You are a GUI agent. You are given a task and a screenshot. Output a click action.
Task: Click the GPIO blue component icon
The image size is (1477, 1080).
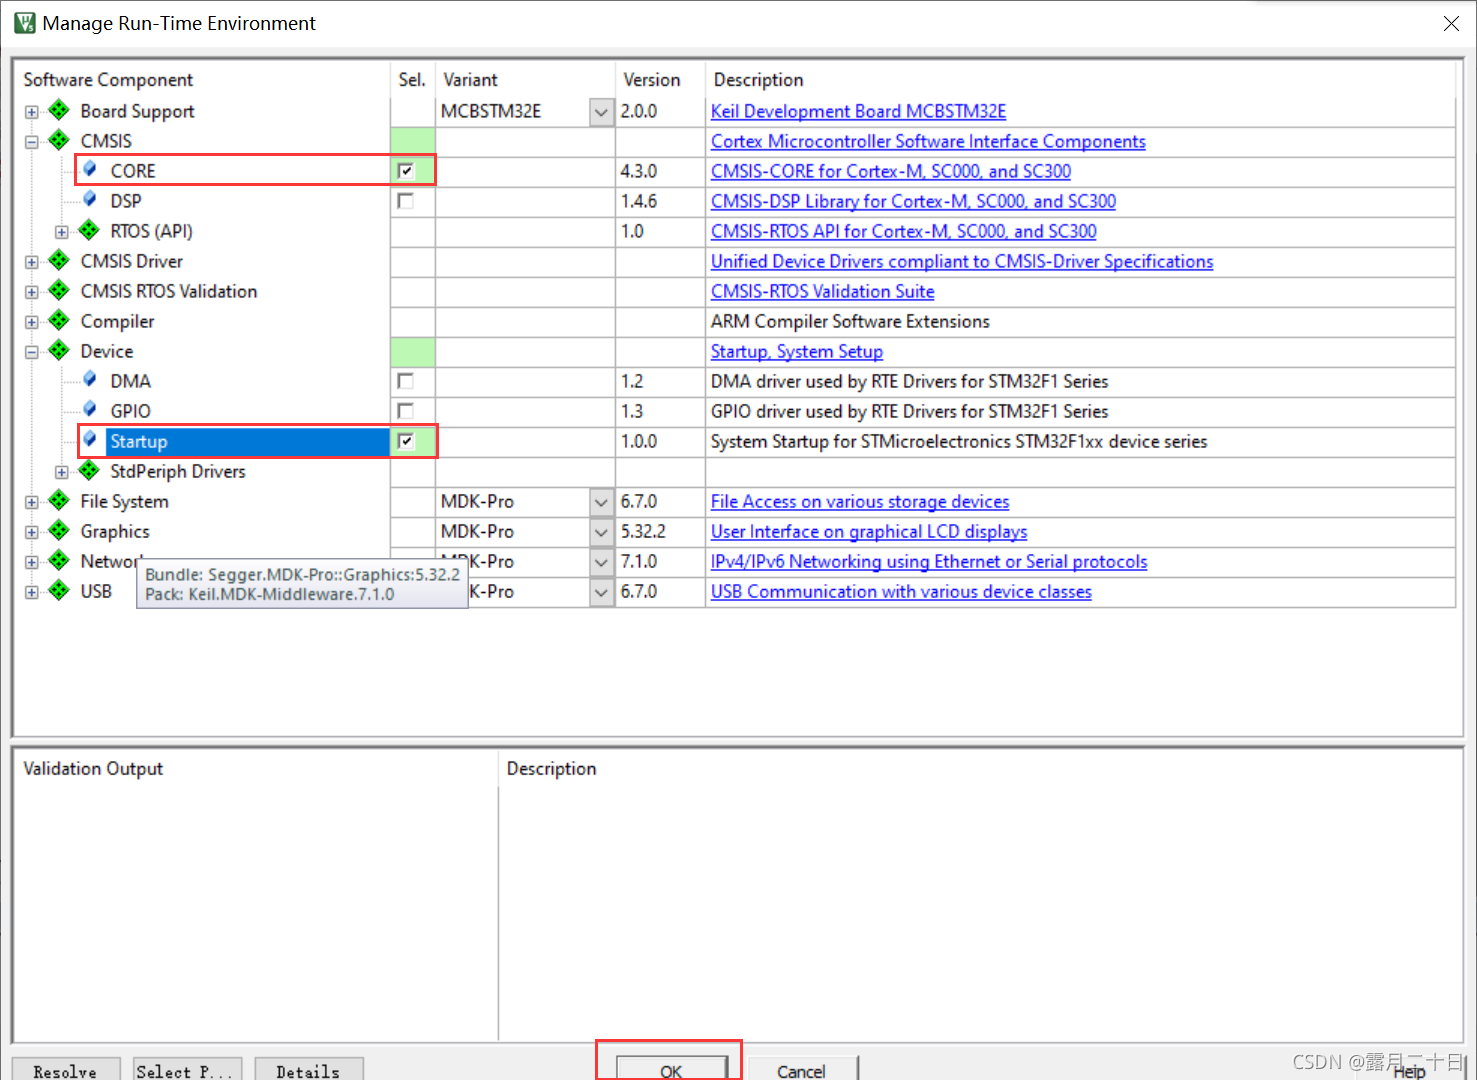[90, 409]
